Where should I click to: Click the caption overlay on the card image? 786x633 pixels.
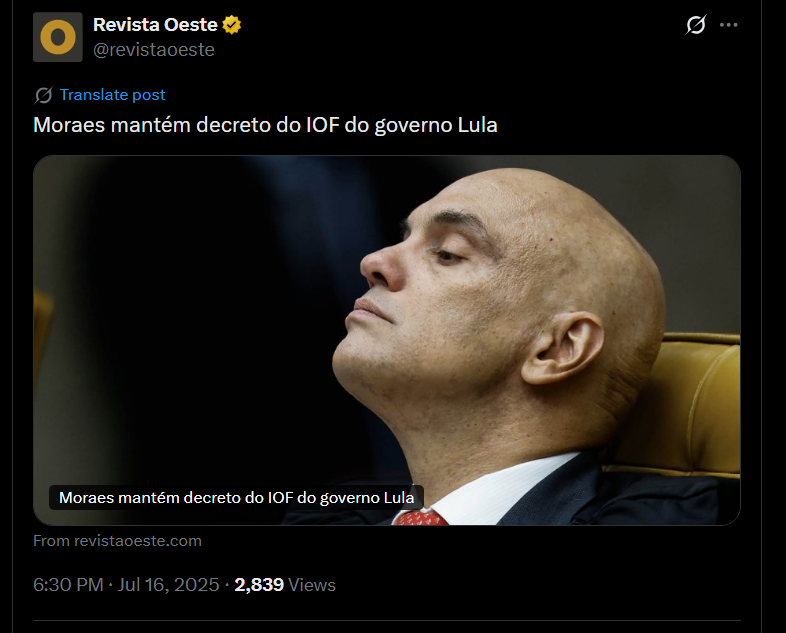236,498
